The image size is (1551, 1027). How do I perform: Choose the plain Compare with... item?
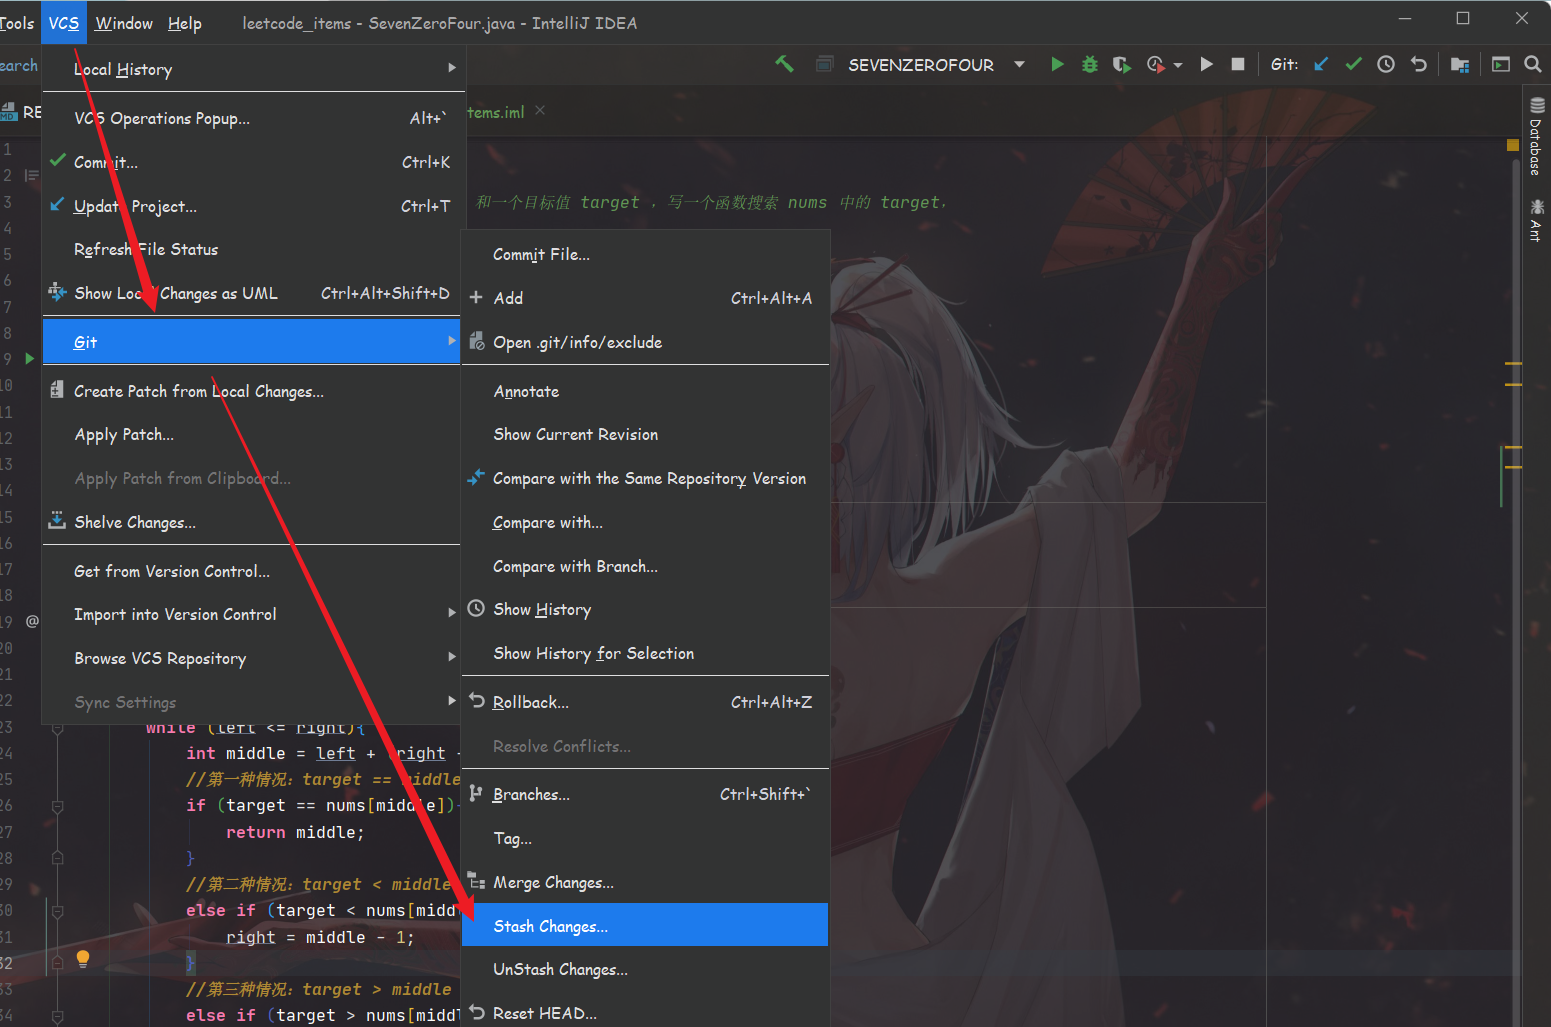[x=645, y=522]
